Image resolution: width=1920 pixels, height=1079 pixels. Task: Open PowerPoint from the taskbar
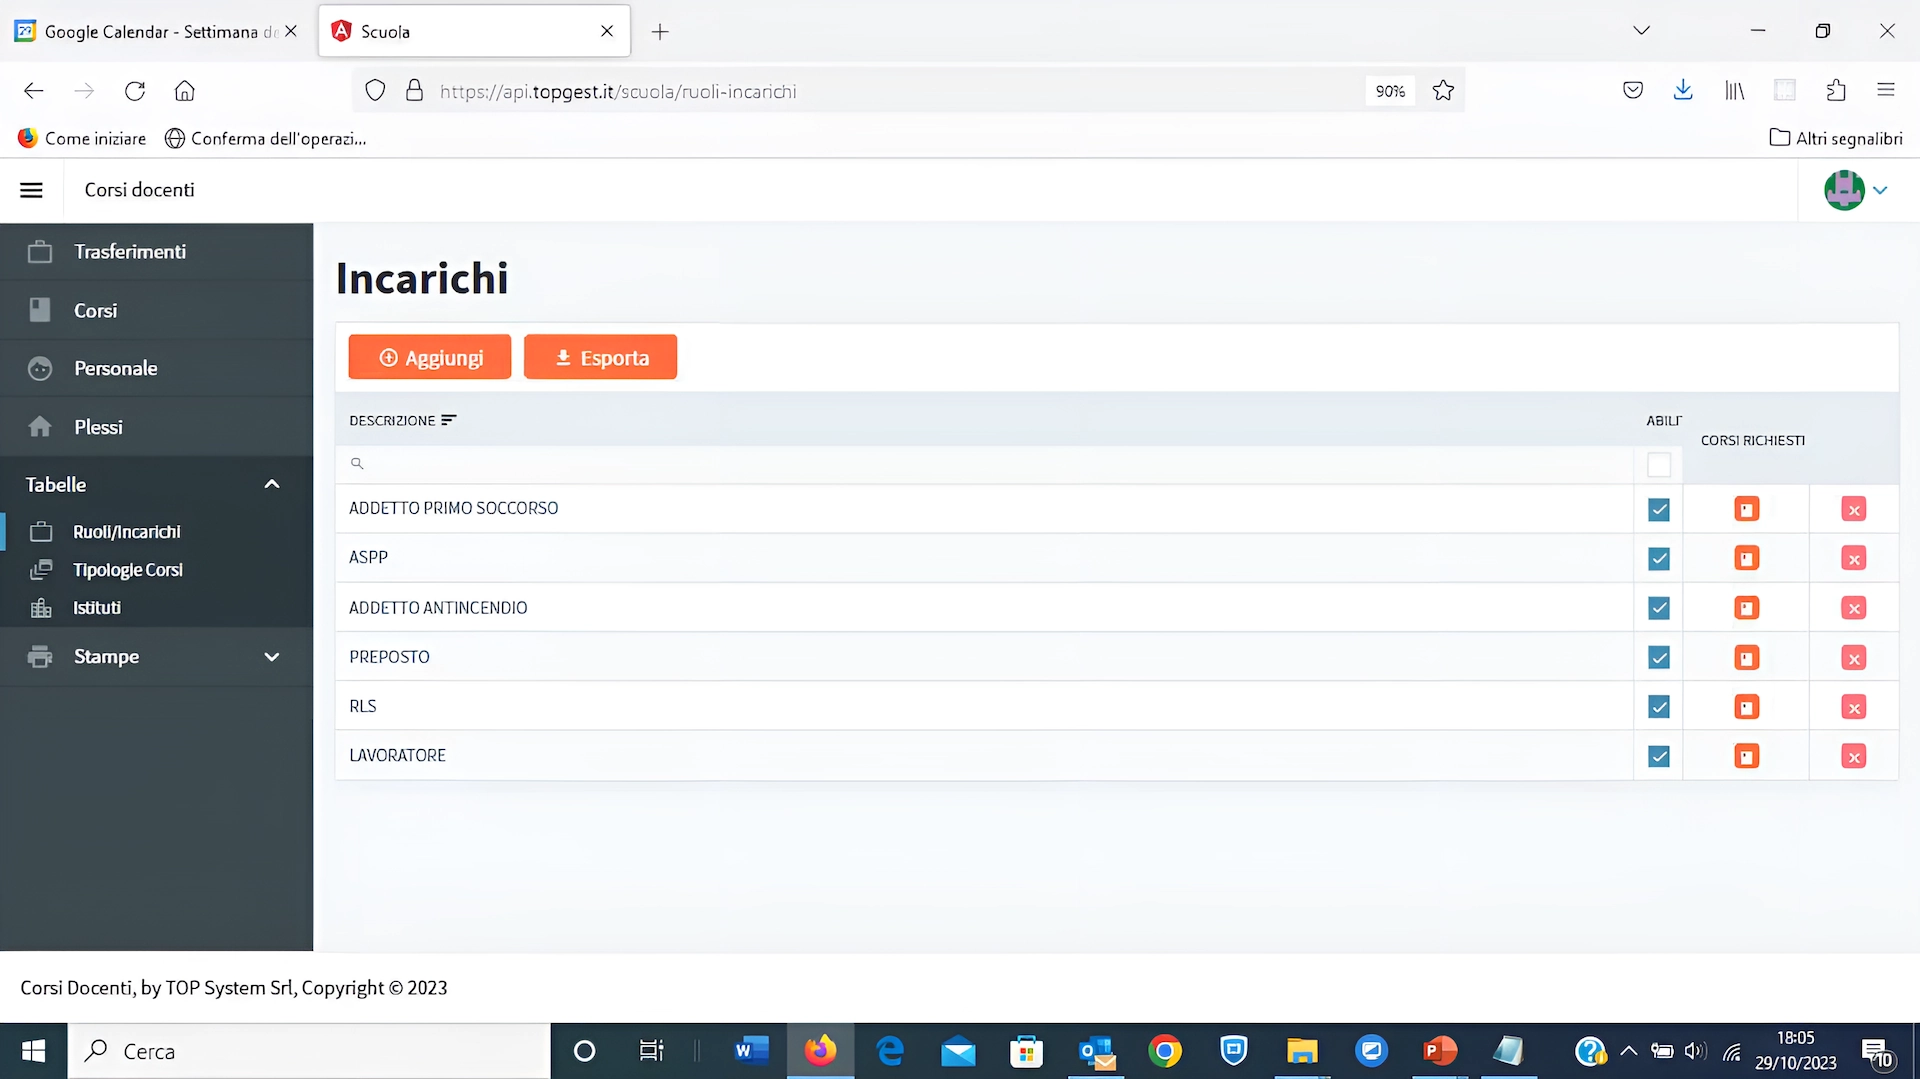coord(1440,1051)
